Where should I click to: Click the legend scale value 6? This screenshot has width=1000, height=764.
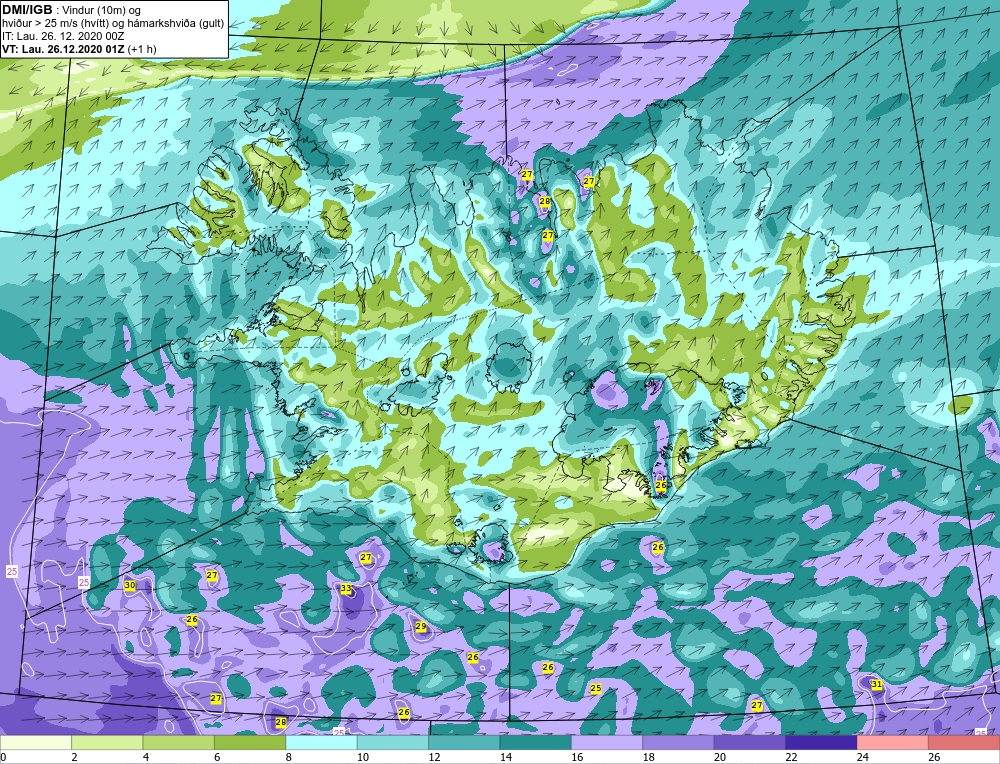[x=217, y=757]
